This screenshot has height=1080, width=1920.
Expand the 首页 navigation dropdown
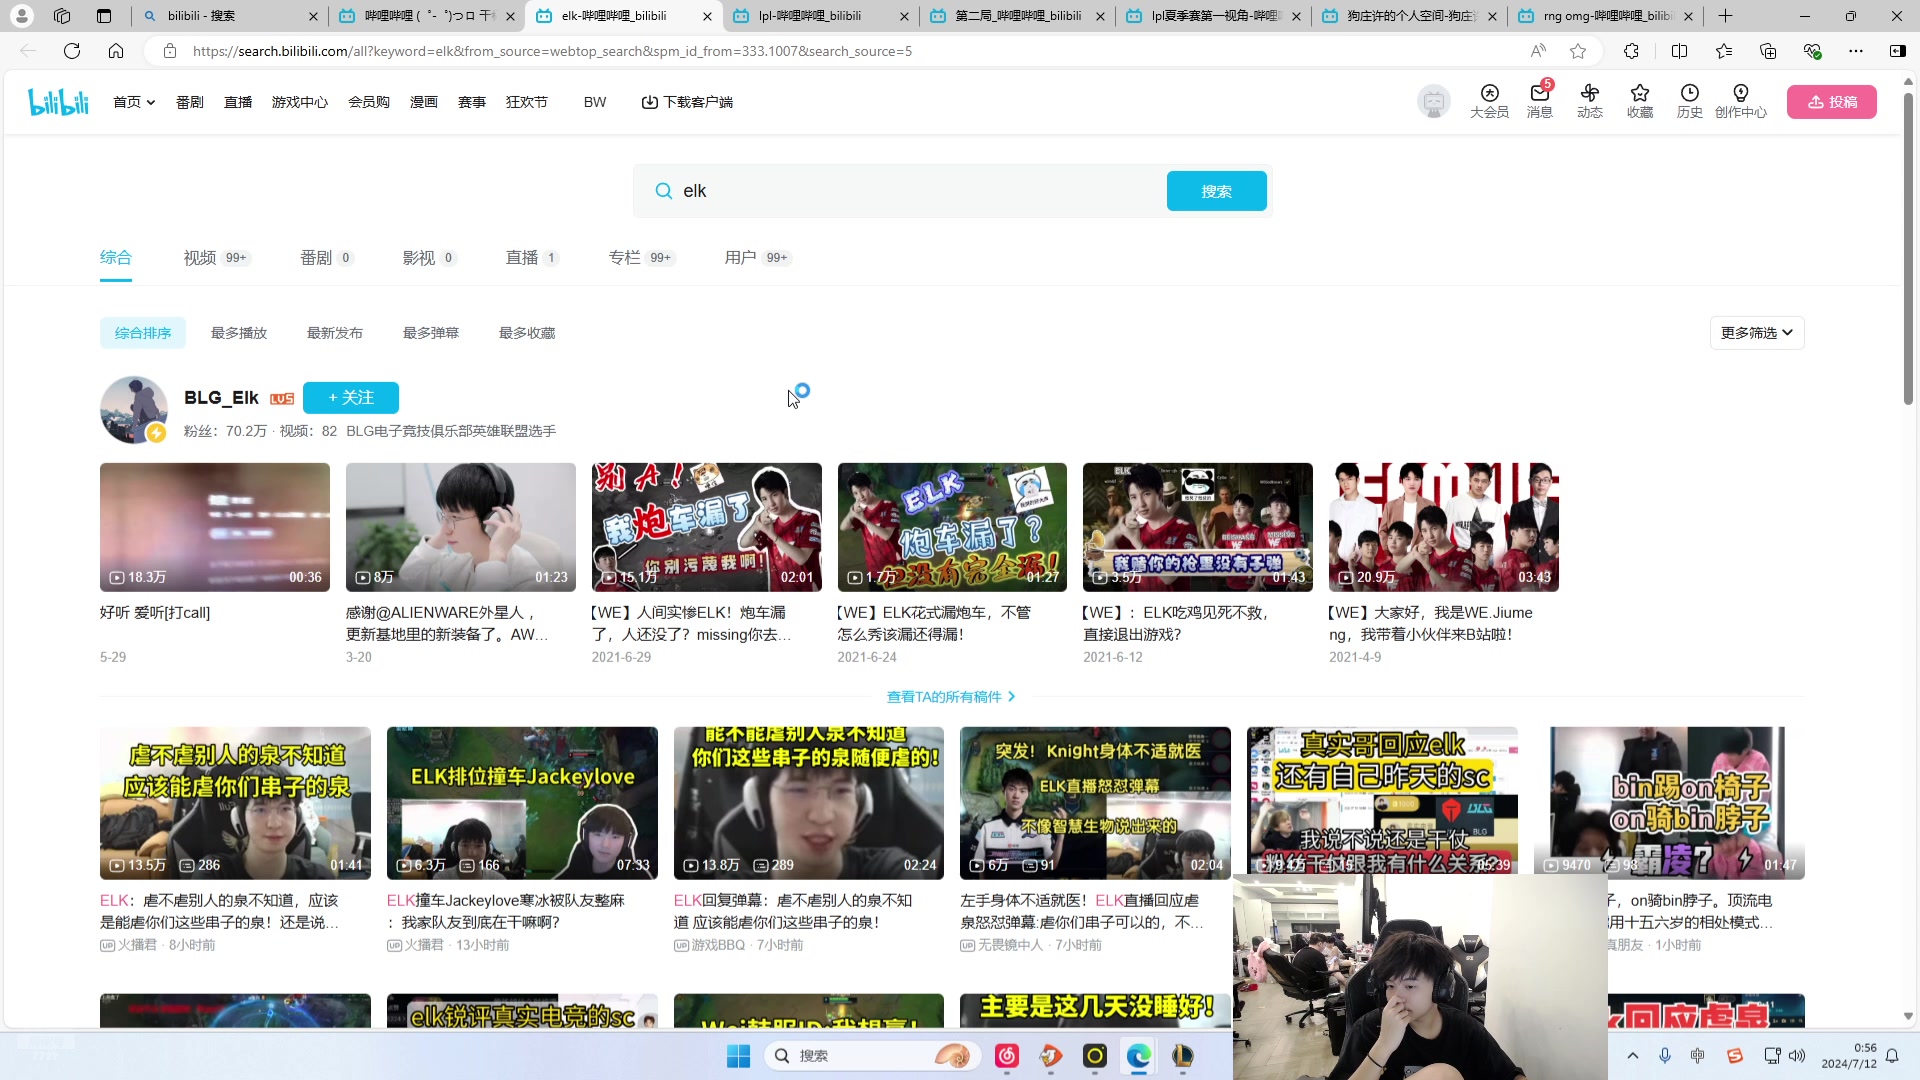pos(133,101)
